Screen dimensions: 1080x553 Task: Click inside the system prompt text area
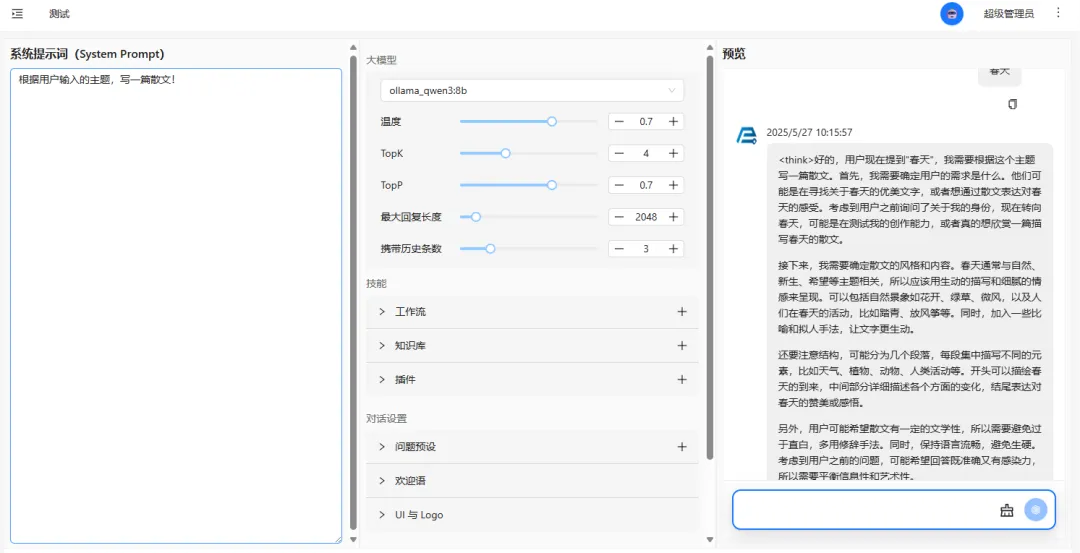176,300
